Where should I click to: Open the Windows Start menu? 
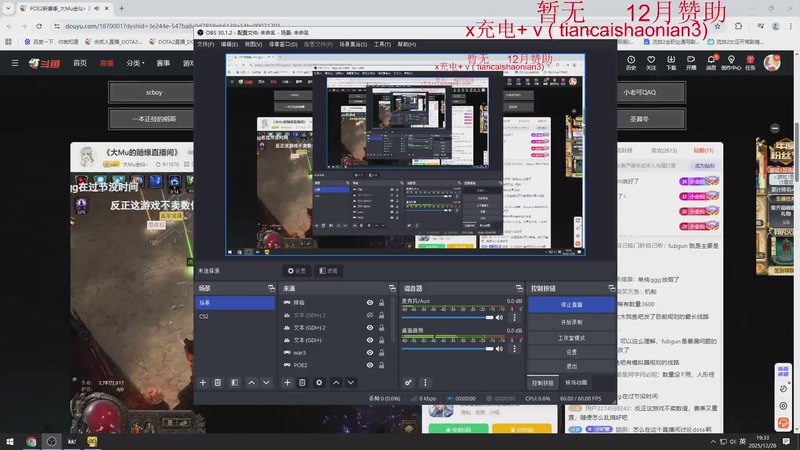[10, 441]
